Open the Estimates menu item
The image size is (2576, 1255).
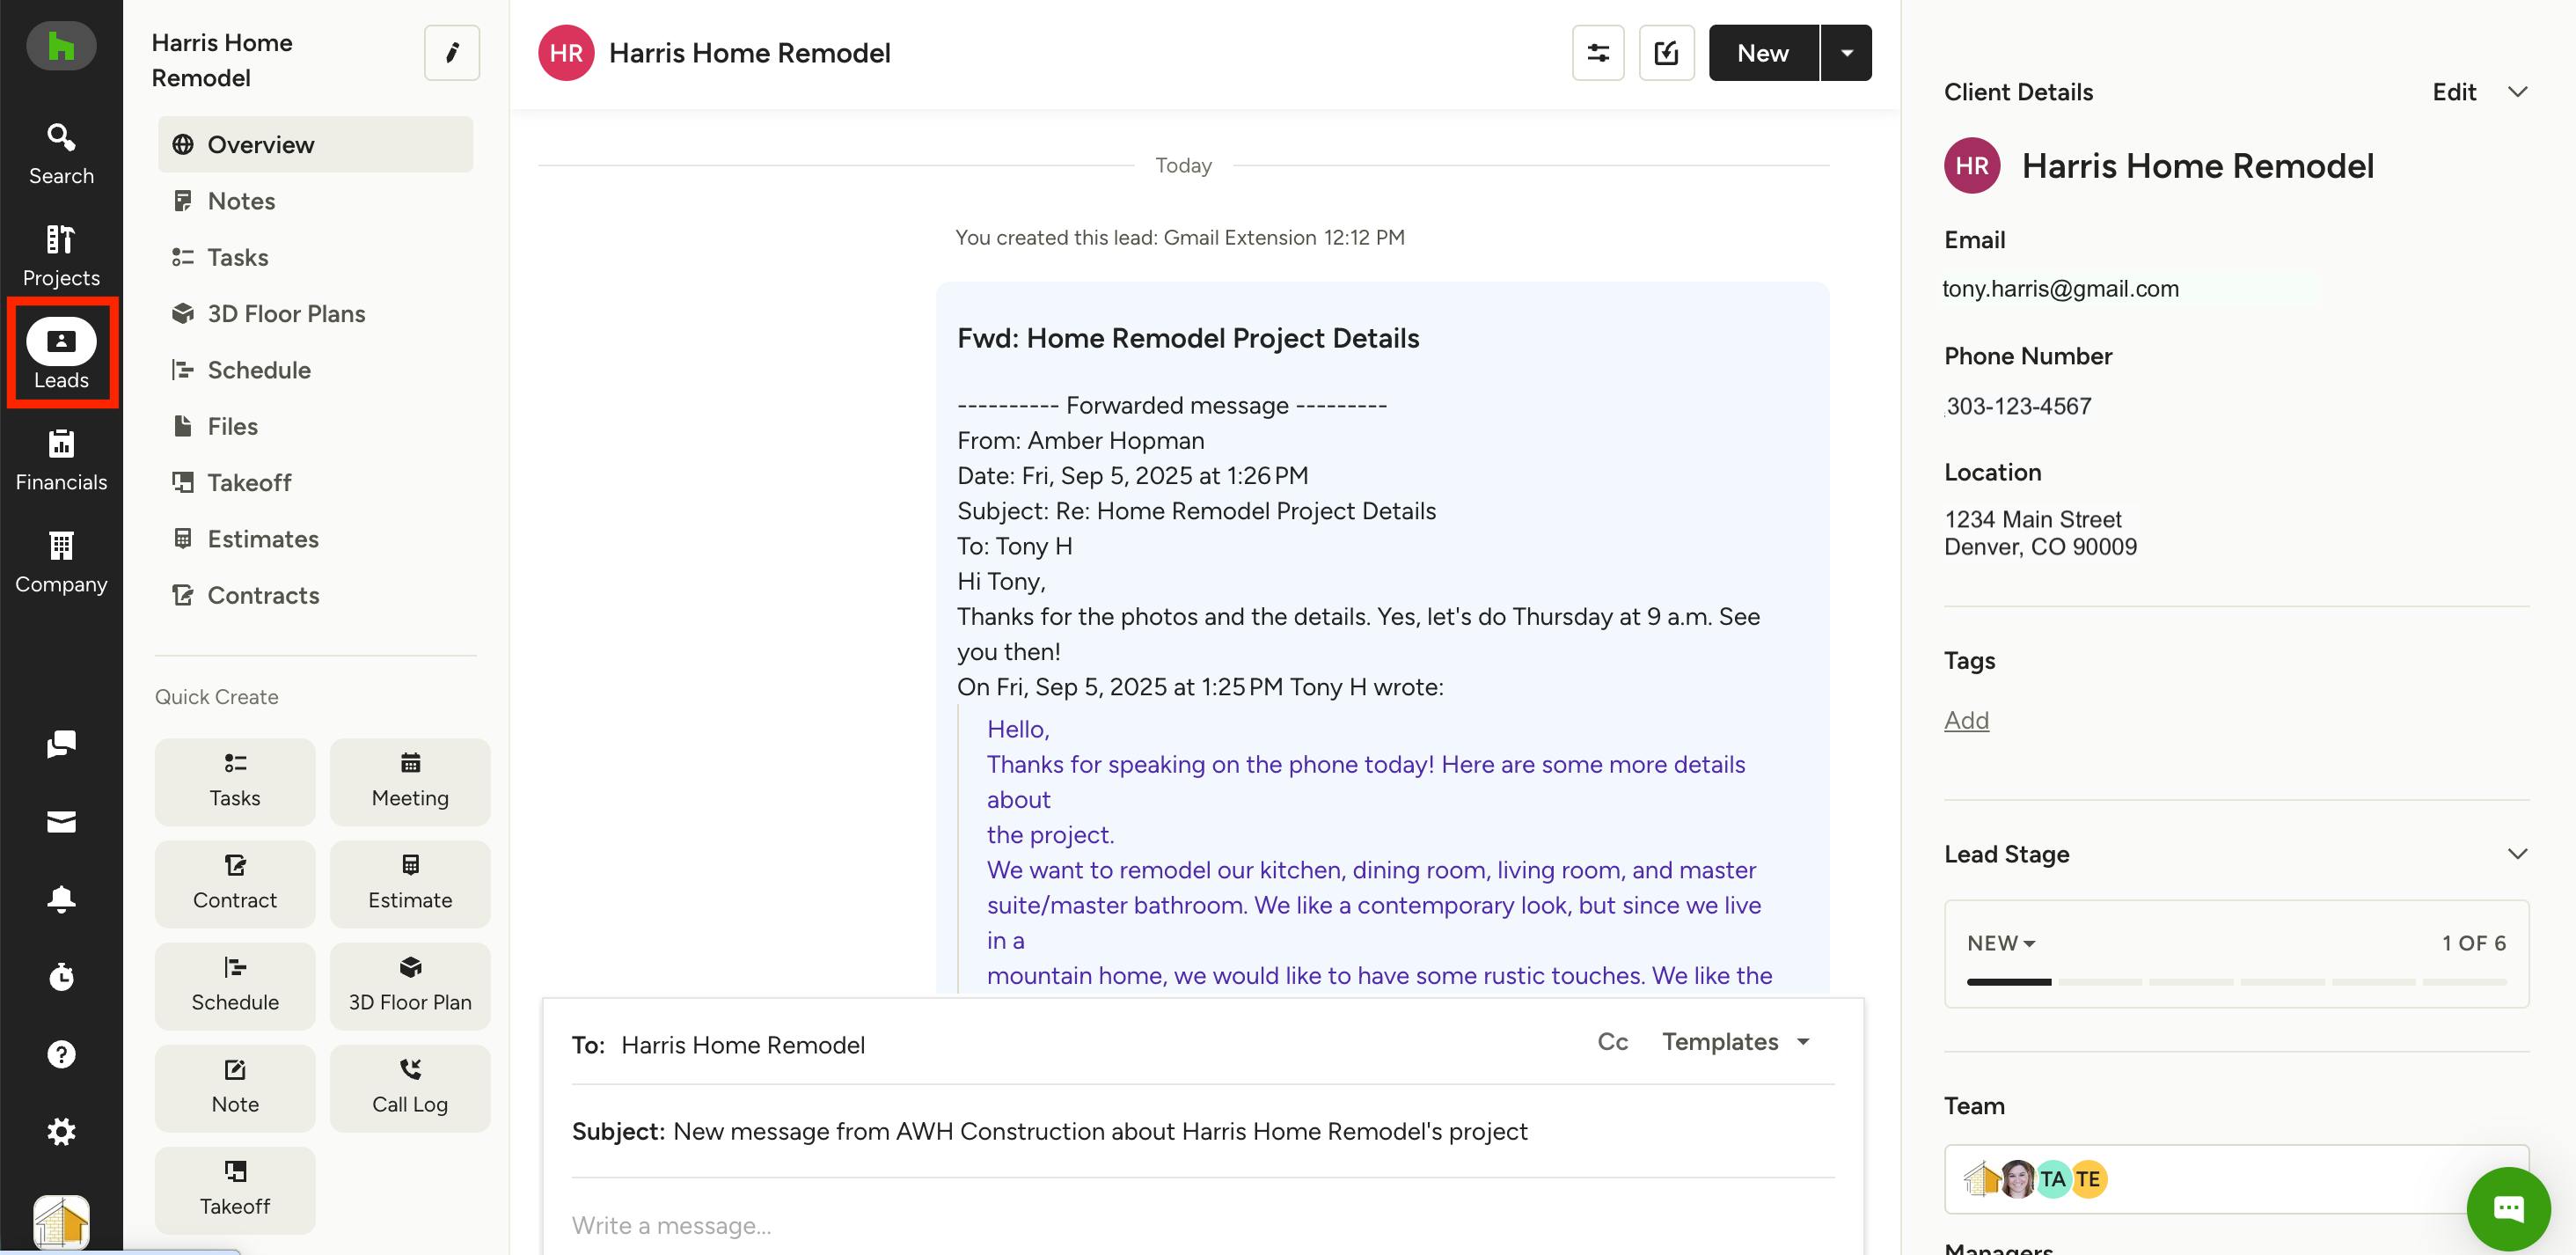(x=263, y=539)
